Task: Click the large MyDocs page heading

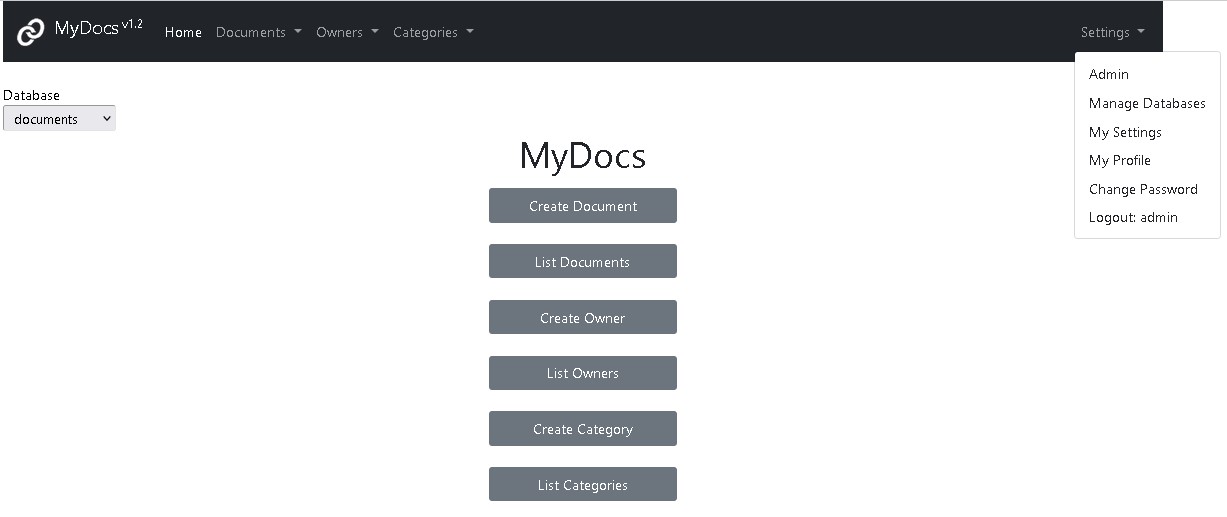Action: click(x=583, y=156)
